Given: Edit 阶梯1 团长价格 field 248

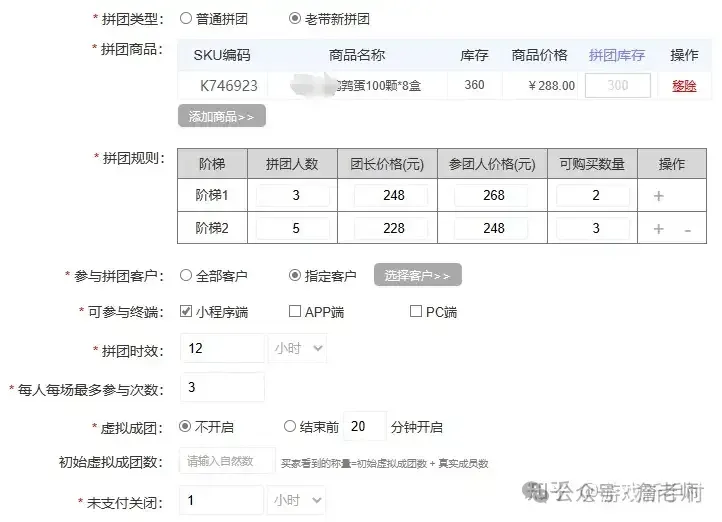Looking at the screenshot, I should (x=390, y=195).
